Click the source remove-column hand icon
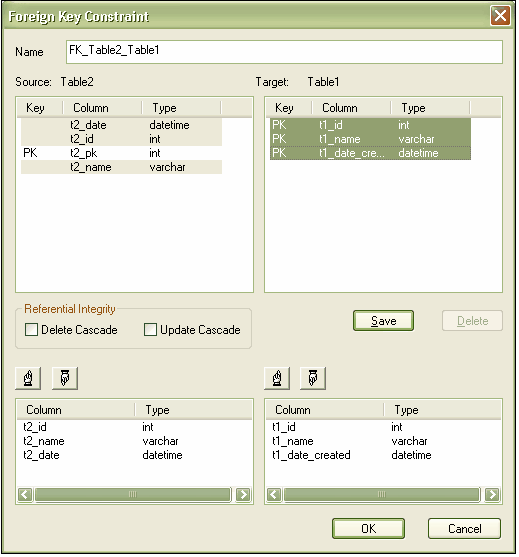Viewport: 519px width, 557px height. (65, 378)
